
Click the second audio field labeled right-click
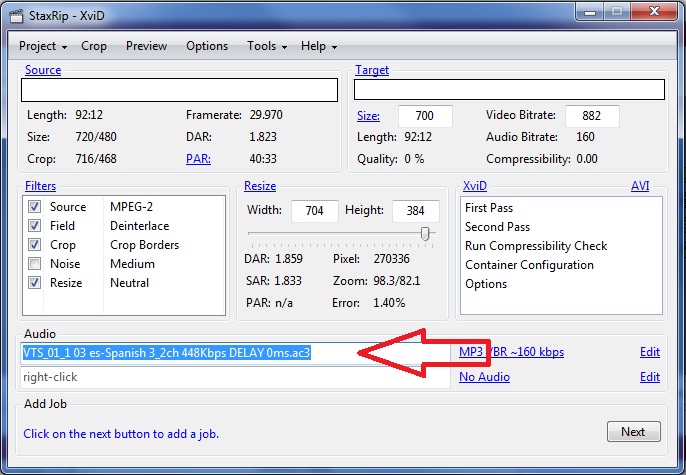point(235,377)
